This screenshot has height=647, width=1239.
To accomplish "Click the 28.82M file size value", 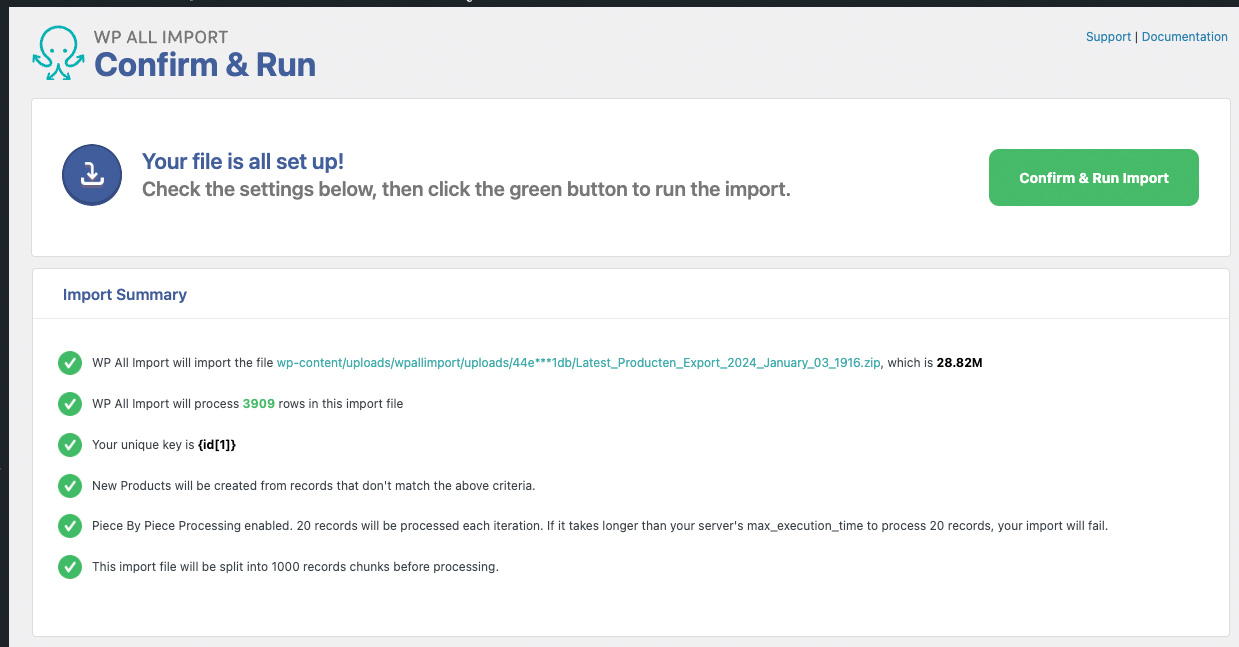I will [960, 363].
